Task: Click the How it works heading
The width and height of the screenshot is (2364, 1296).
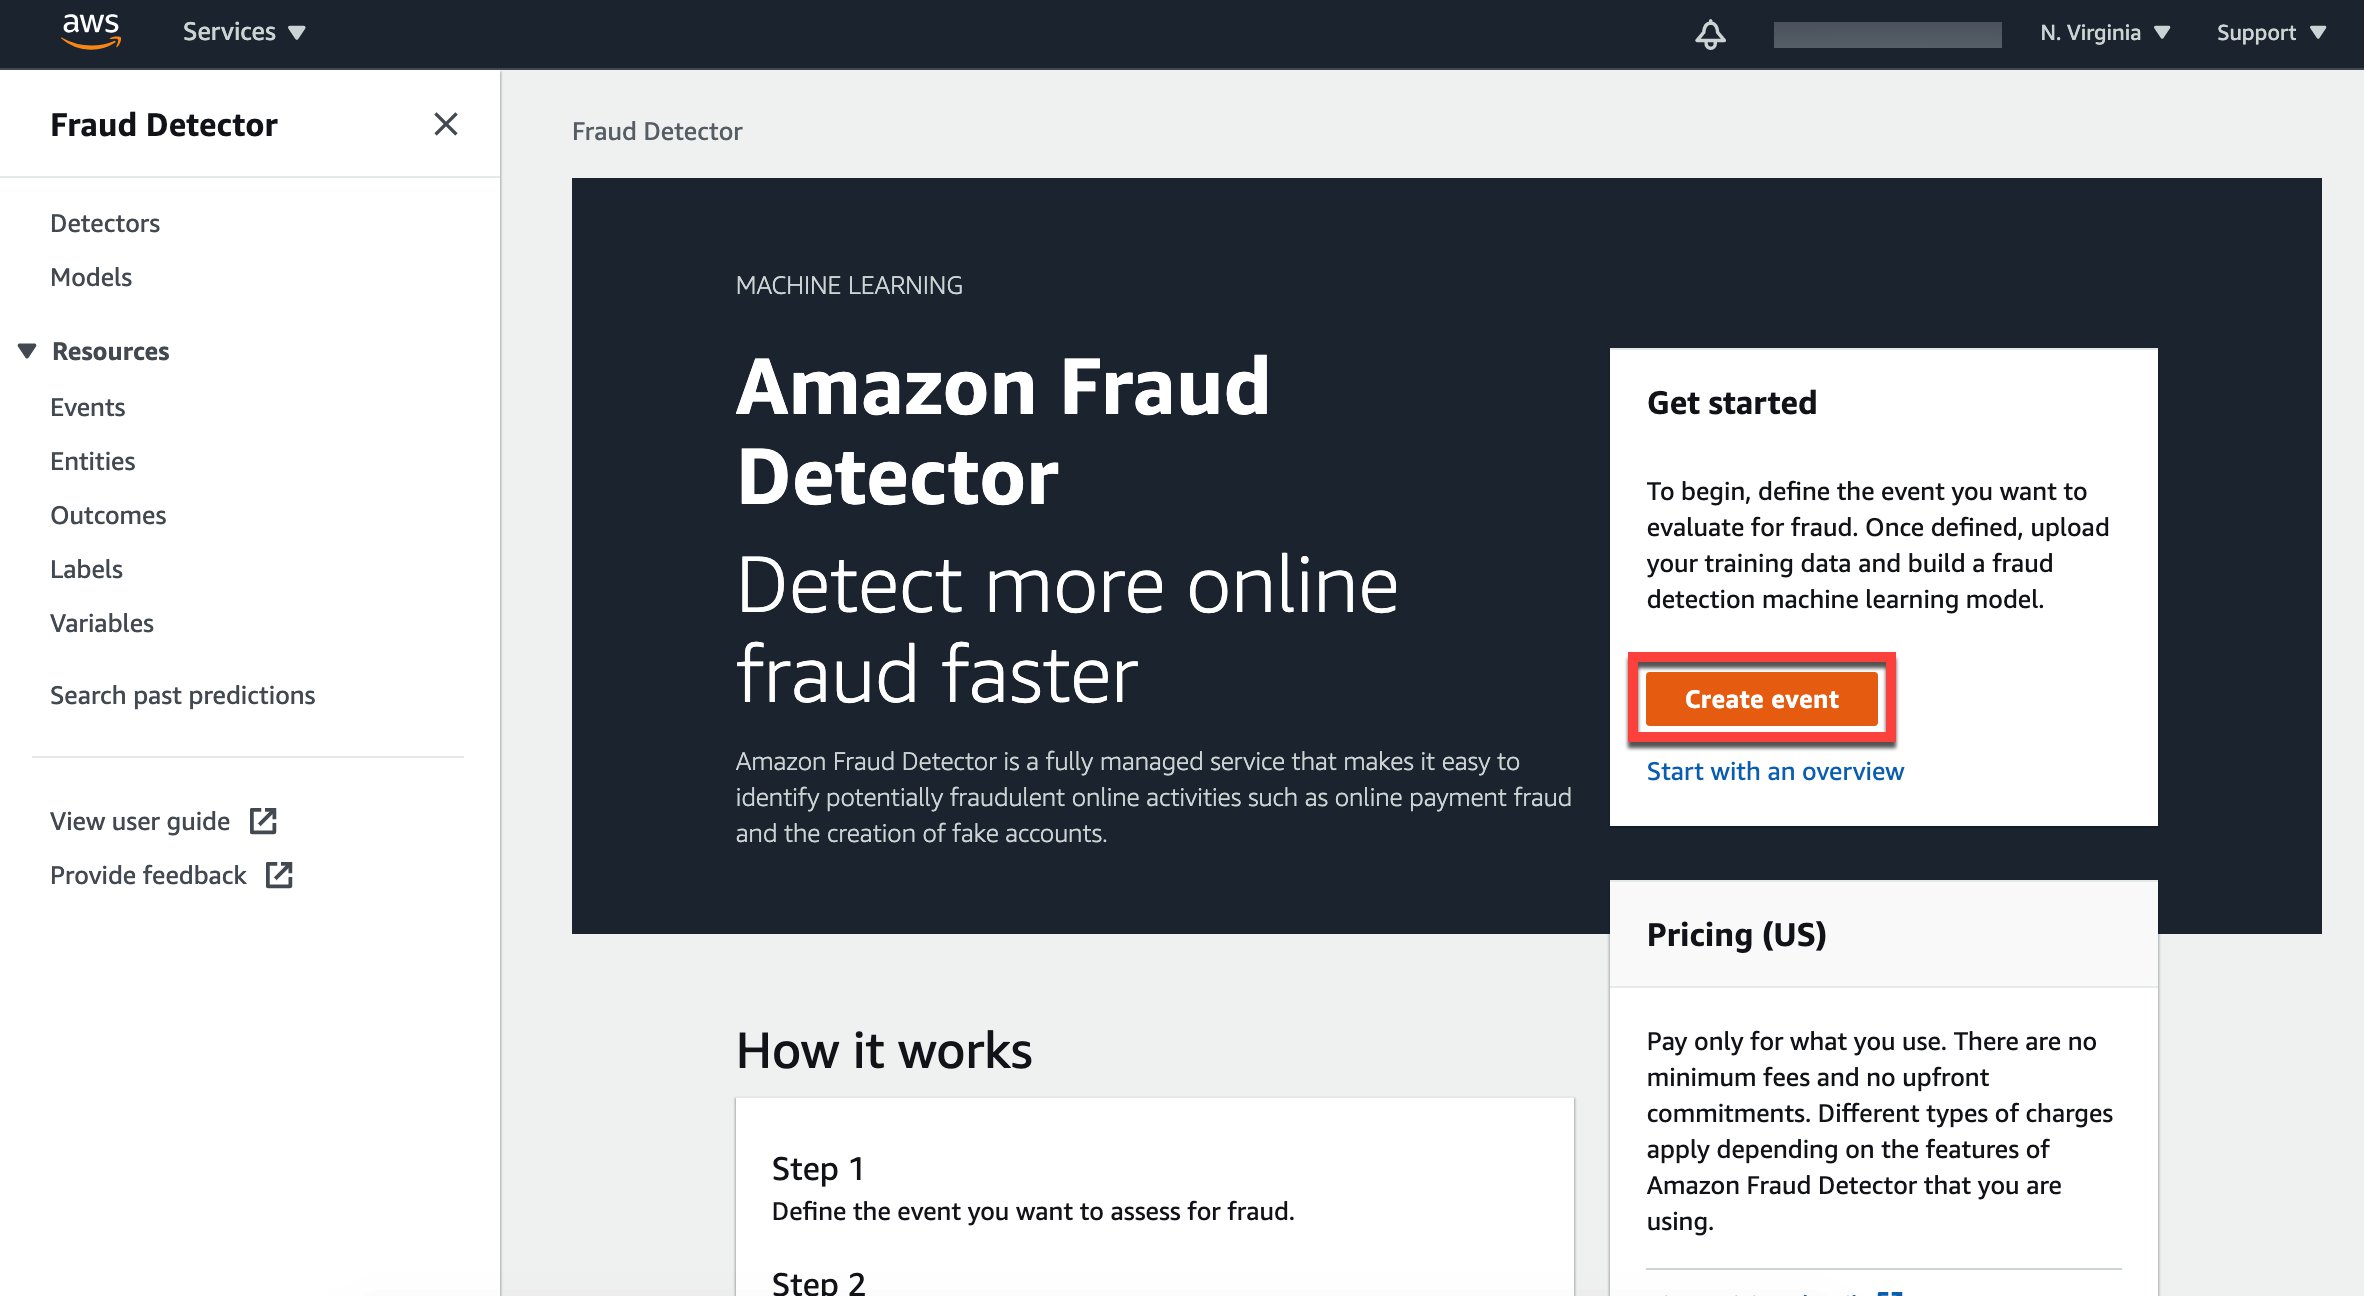Action: (x=884, y=1050)
